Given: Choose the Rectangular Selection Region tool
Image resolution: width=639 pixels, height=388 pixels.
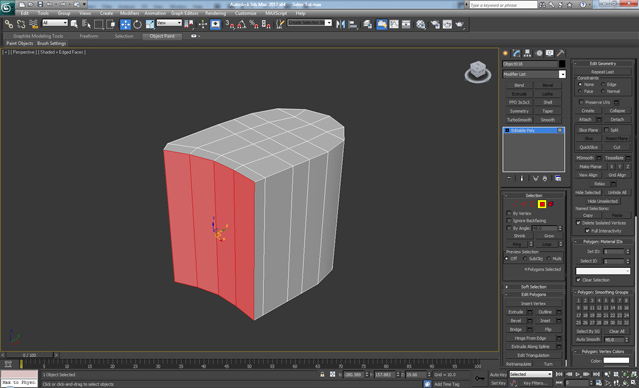Looking at the screenshot, I should tap(99, 24).
